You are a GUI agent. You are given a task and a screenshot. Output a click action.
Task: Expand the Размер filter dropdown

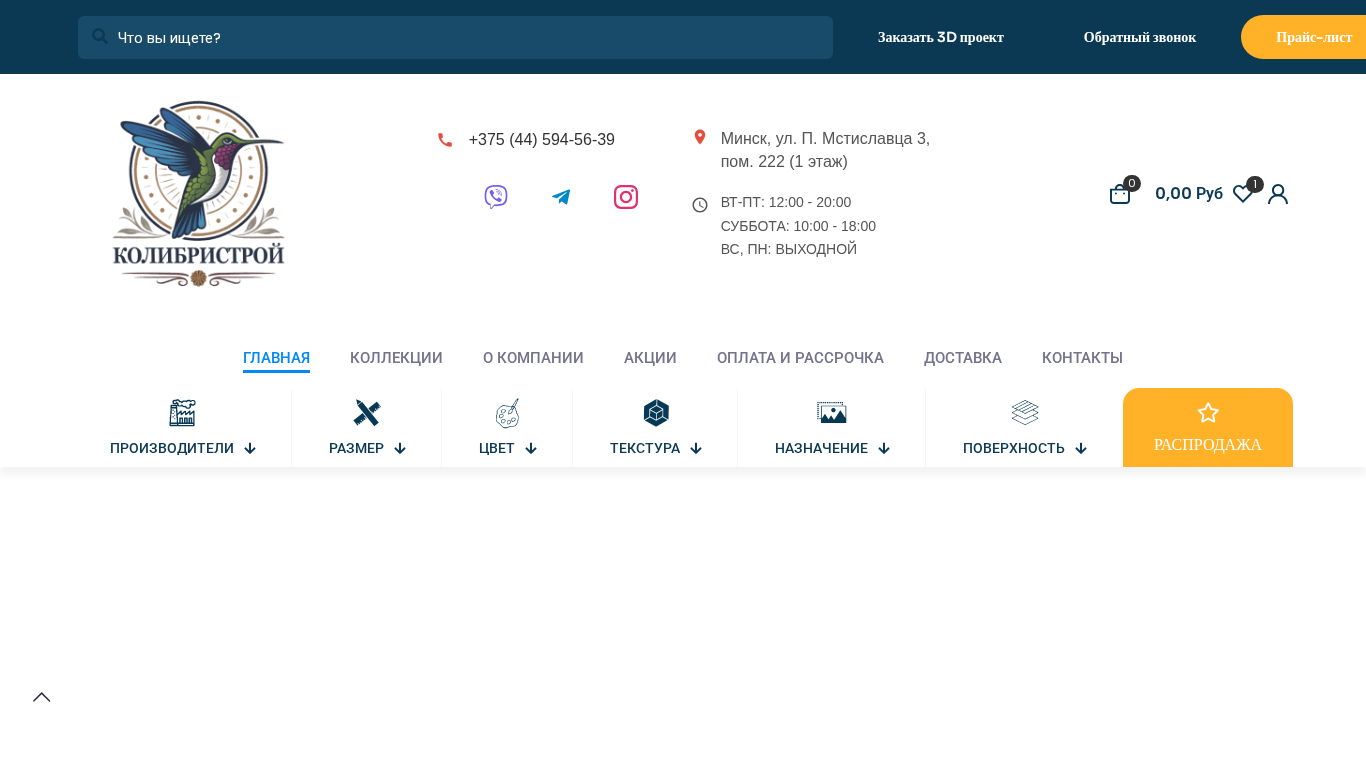pyautogui.click(x=367, y=448)
